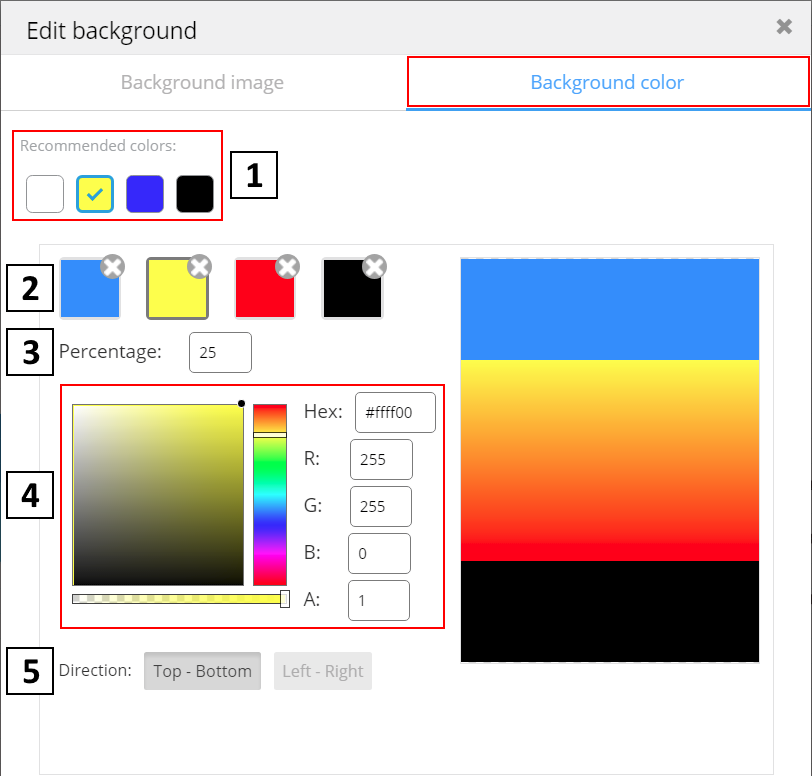Open the Background color tab
Screen dimensions: 812x776
coord(607,83)
